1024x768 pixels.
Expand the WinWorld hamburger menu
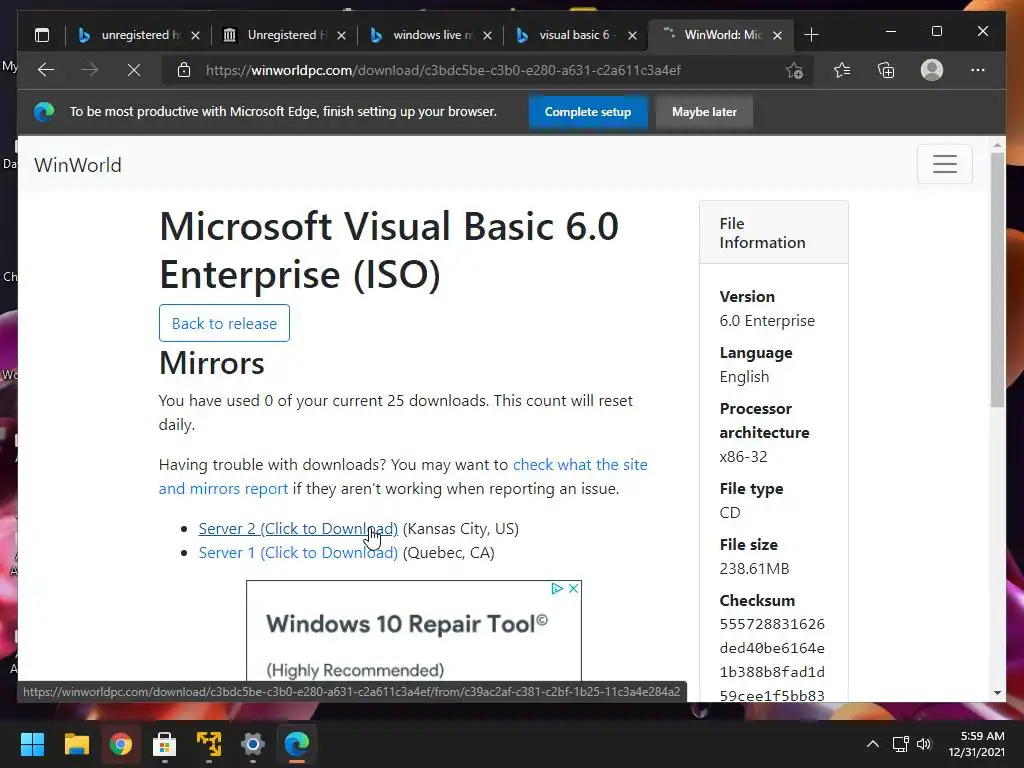click(x=944, y=163)
